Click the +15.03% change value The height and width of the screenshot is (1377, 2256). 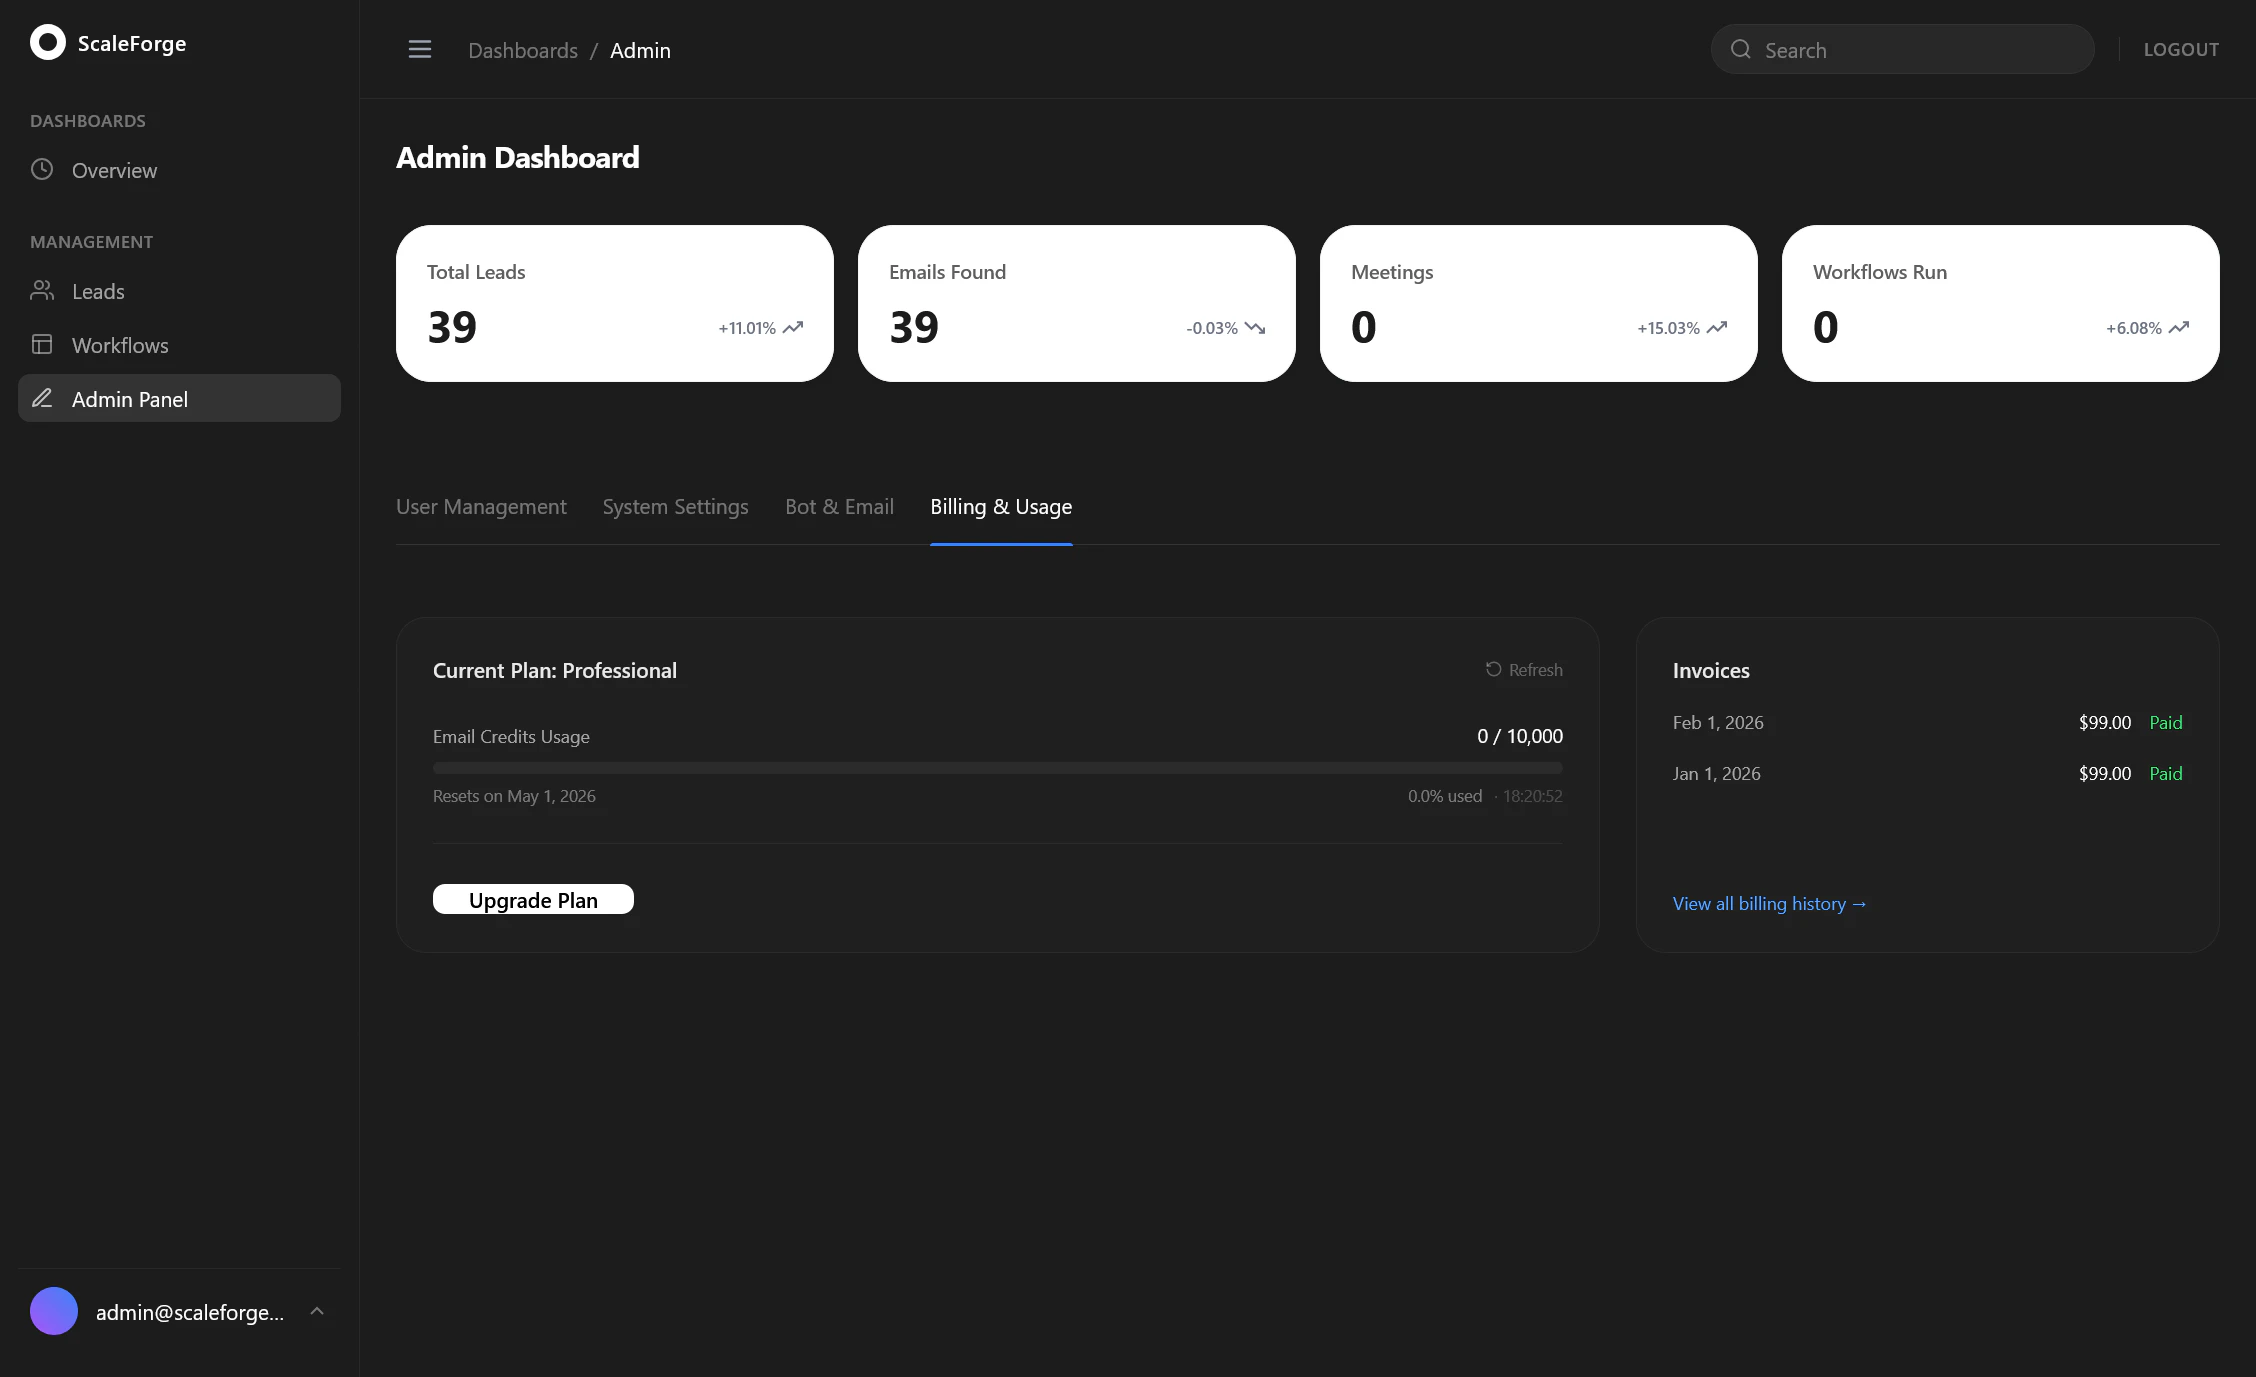[x=1668, y=328]
